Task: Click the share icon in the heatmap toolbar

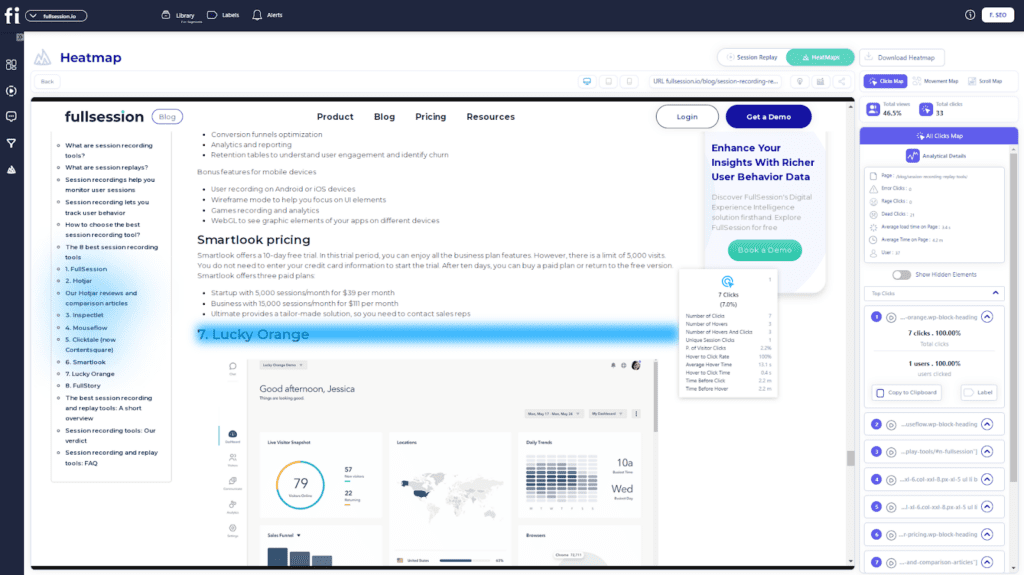Action: [x=842, y=81]
